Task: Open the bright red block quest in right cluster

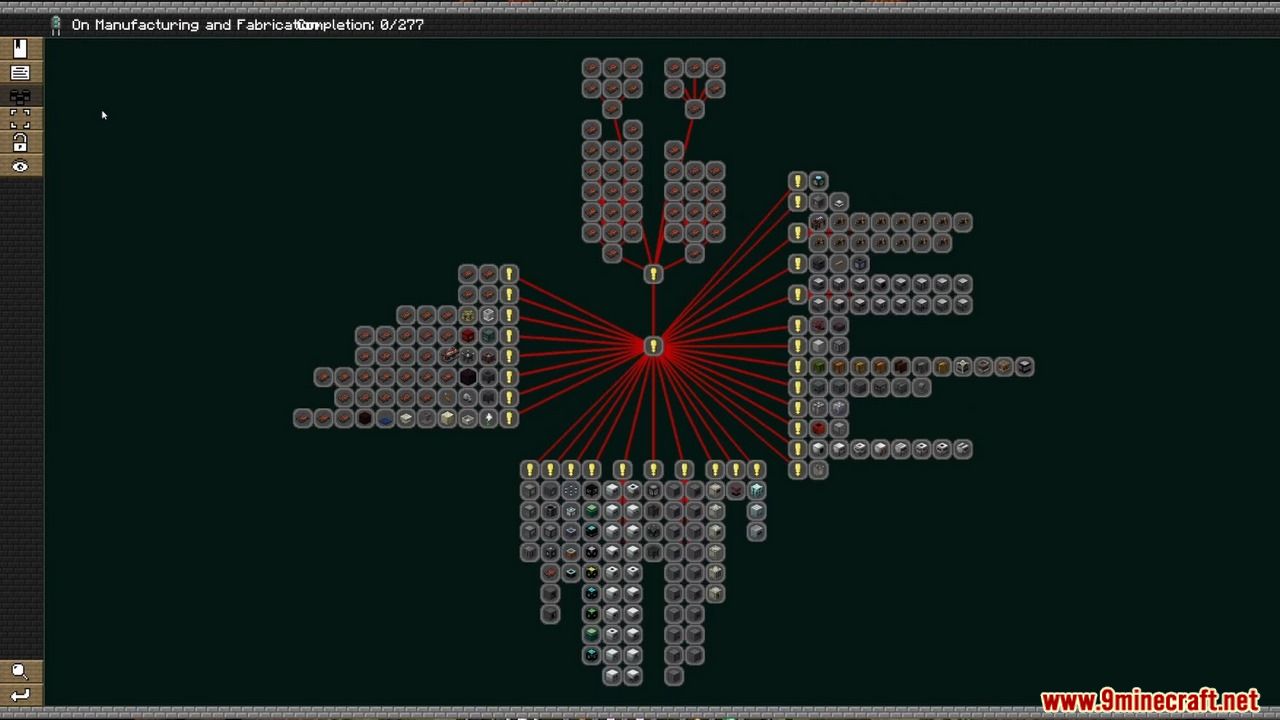Action: pos(819,428)
